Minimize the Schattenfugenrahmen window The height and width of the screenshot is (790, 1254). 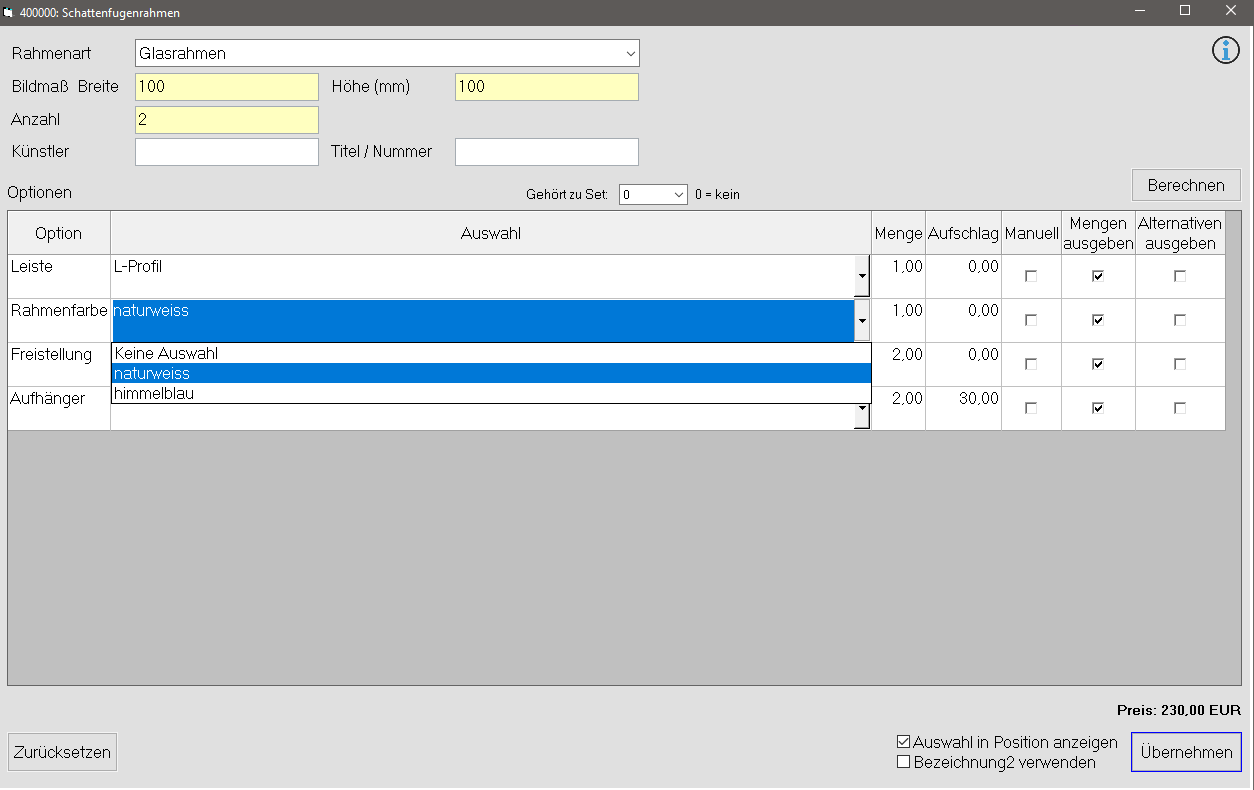click(1139, 10)
